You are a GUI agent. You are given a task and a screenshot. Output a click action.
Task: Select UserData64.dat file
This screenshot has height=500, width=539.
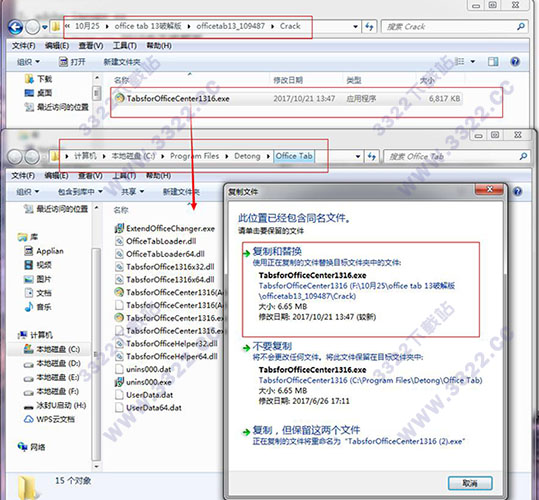click(148, 408)
